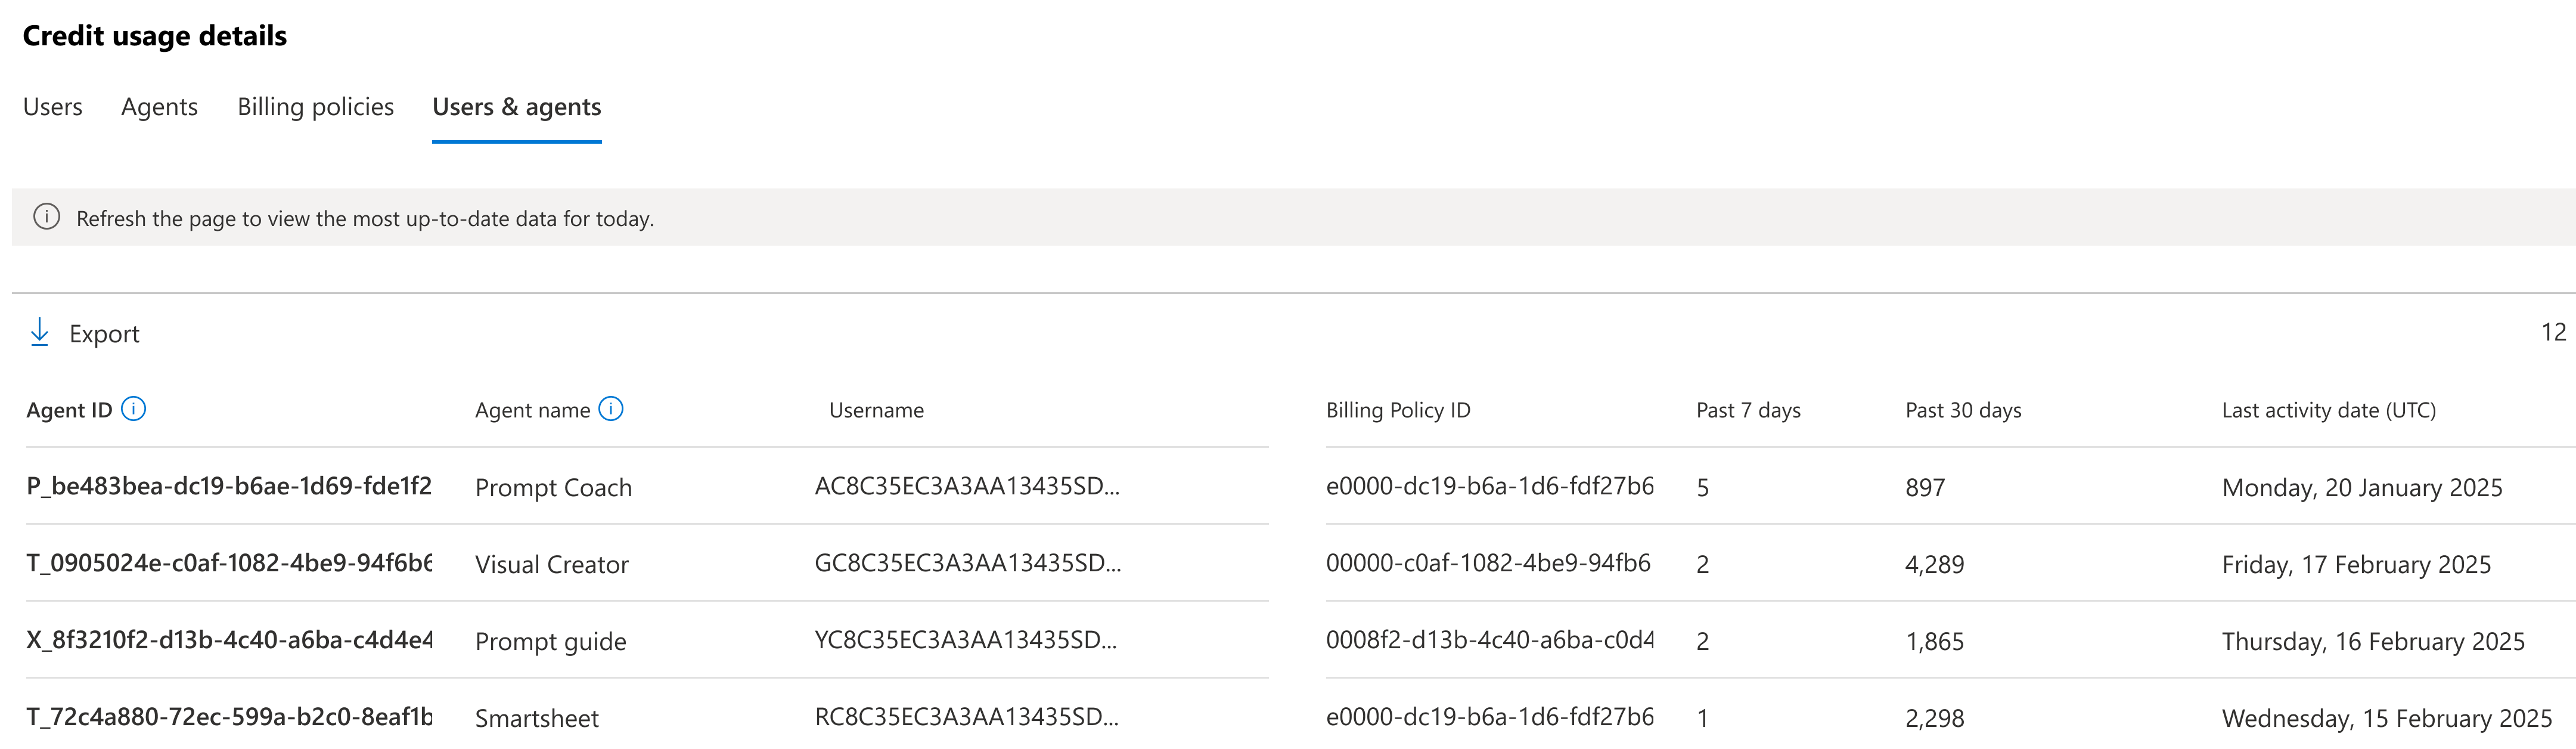Click the info icon beside Agent name

pyautogui.click(x=611, y=409)
